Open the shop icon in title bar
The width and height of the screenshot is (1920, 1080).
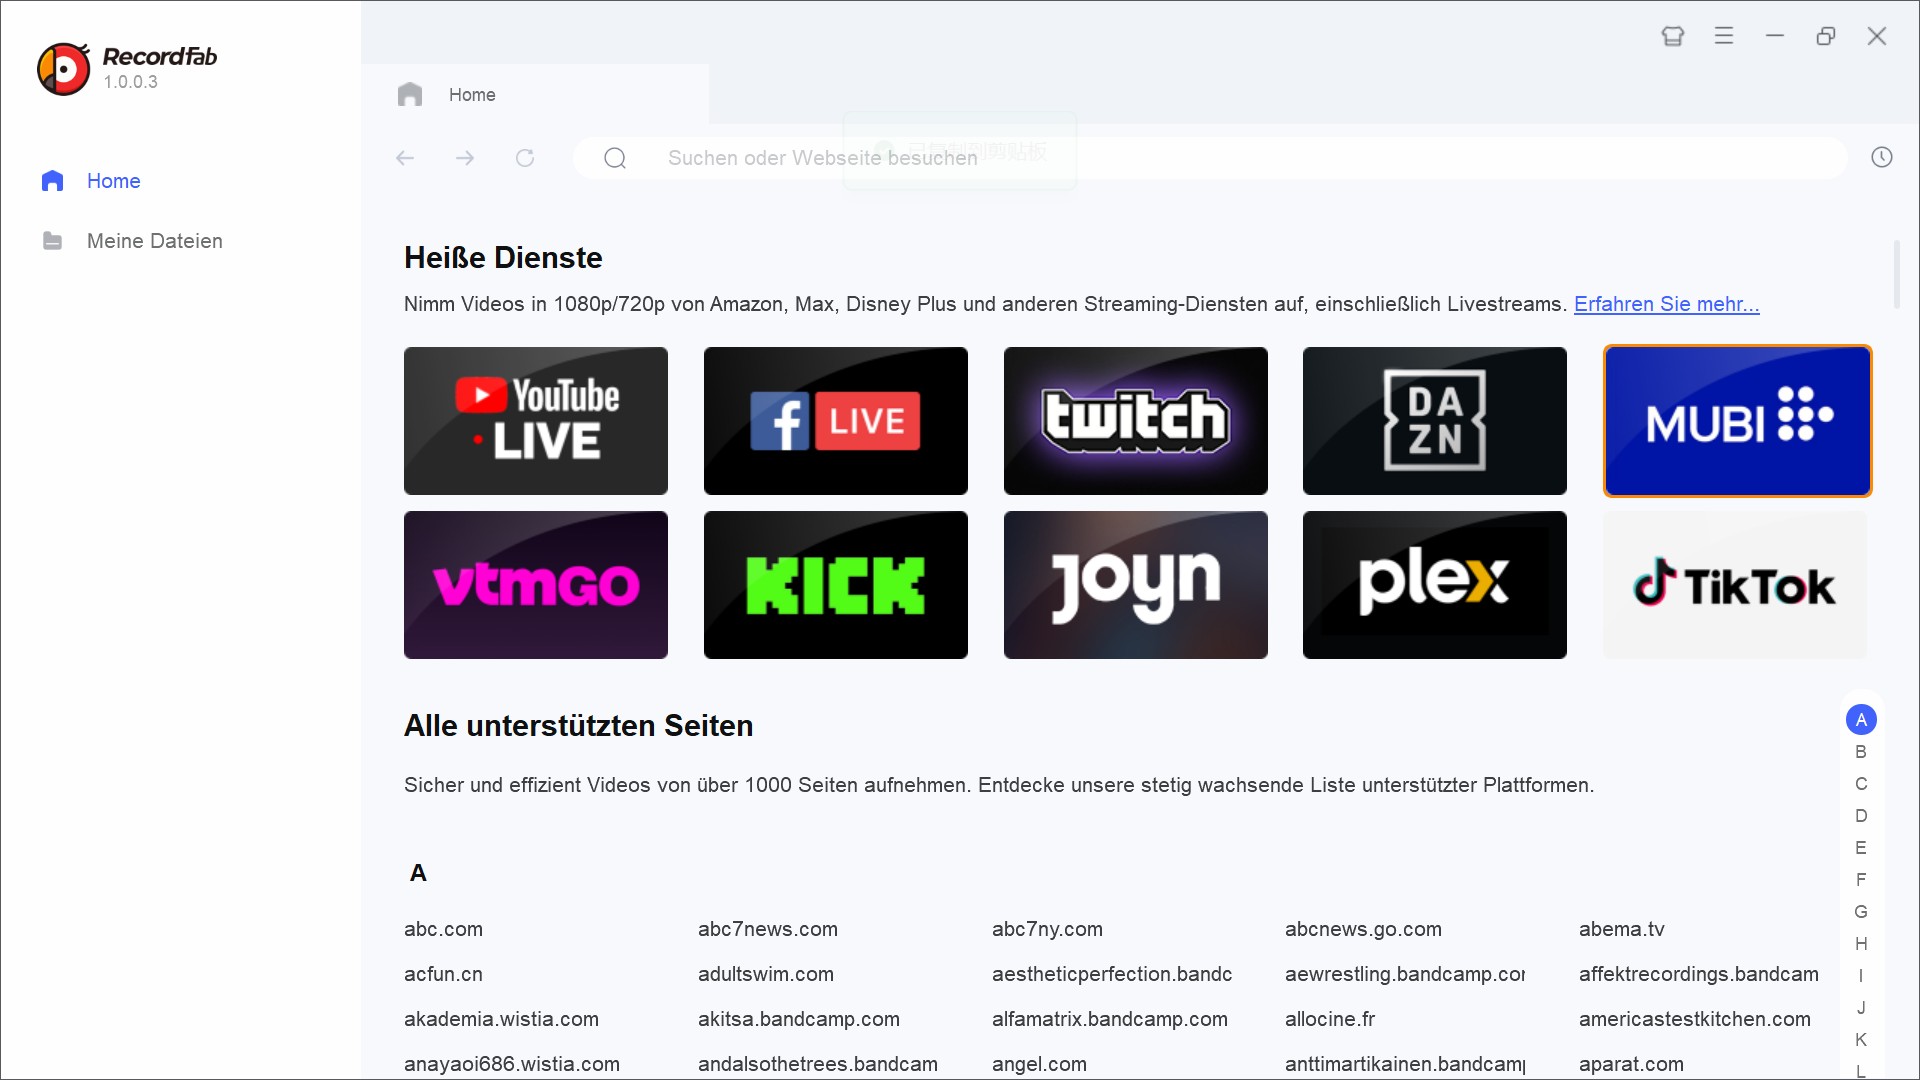click(x=1673, y=36)
